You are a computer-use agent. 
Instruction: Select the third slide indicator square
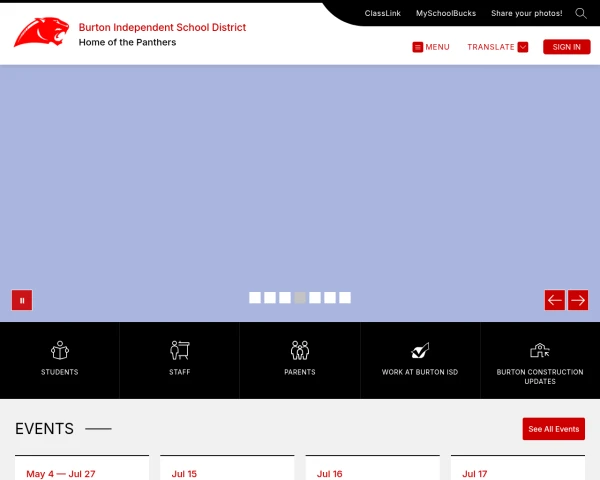pyautogui.click(x=285, y=297)
